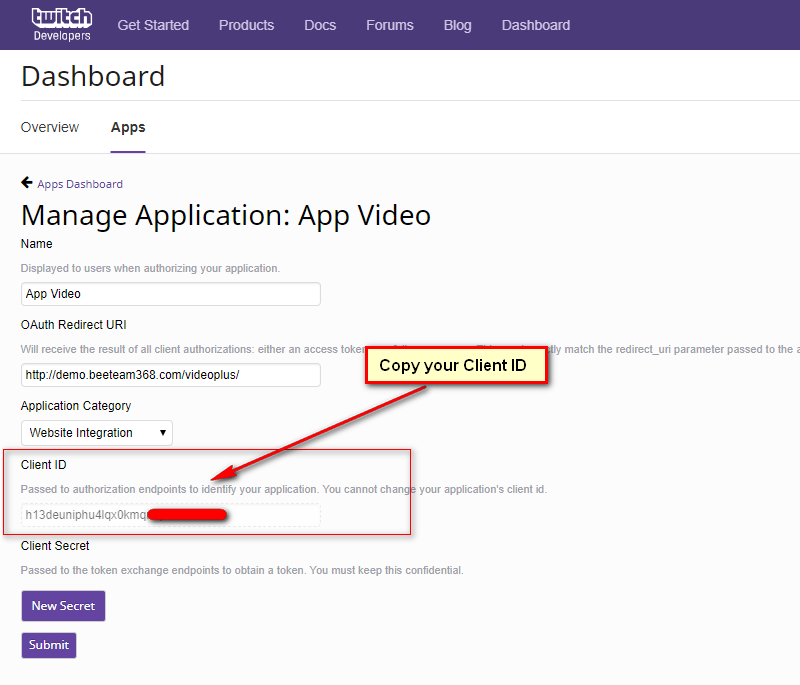
Task: Focus the OAuth Redirect URI input field
Action: point(170,375)
